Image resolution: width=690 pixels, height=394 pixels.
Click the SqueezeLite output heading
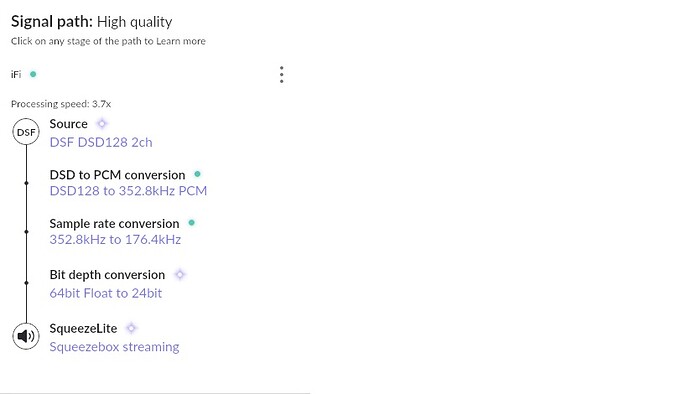coord(83,328)
